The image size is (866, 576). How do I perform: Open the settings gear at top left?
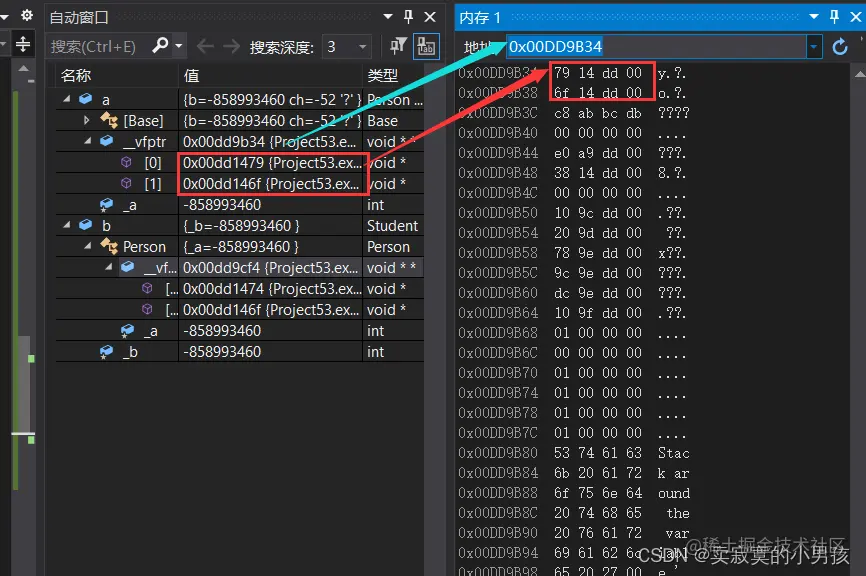[x=27, y=15]
